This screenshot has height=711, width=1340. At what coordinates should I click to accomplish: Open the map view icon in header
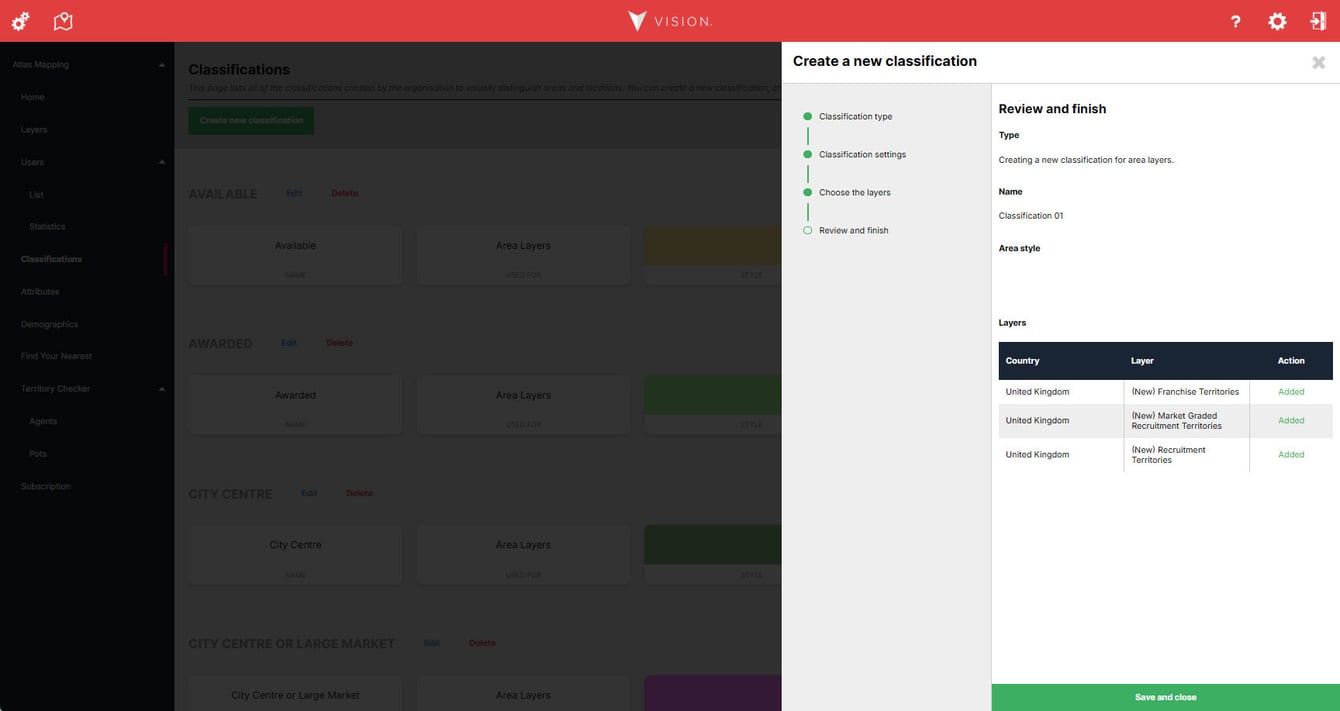point(63,21)
